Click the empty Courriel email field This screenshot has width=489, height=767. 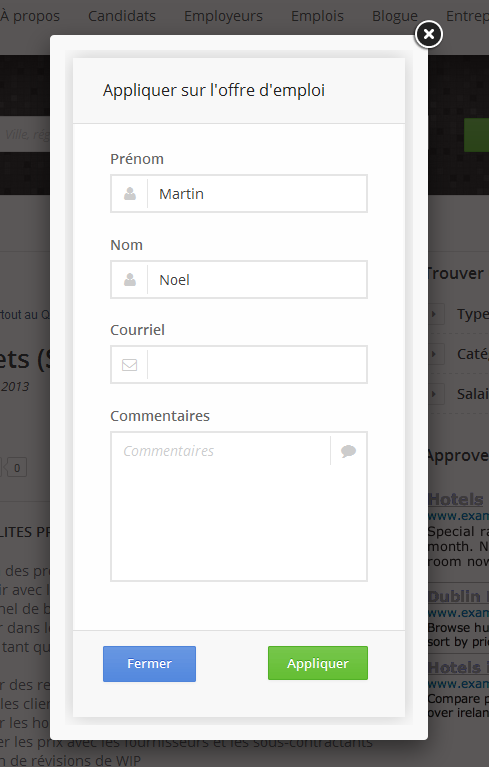click(257, 365)
